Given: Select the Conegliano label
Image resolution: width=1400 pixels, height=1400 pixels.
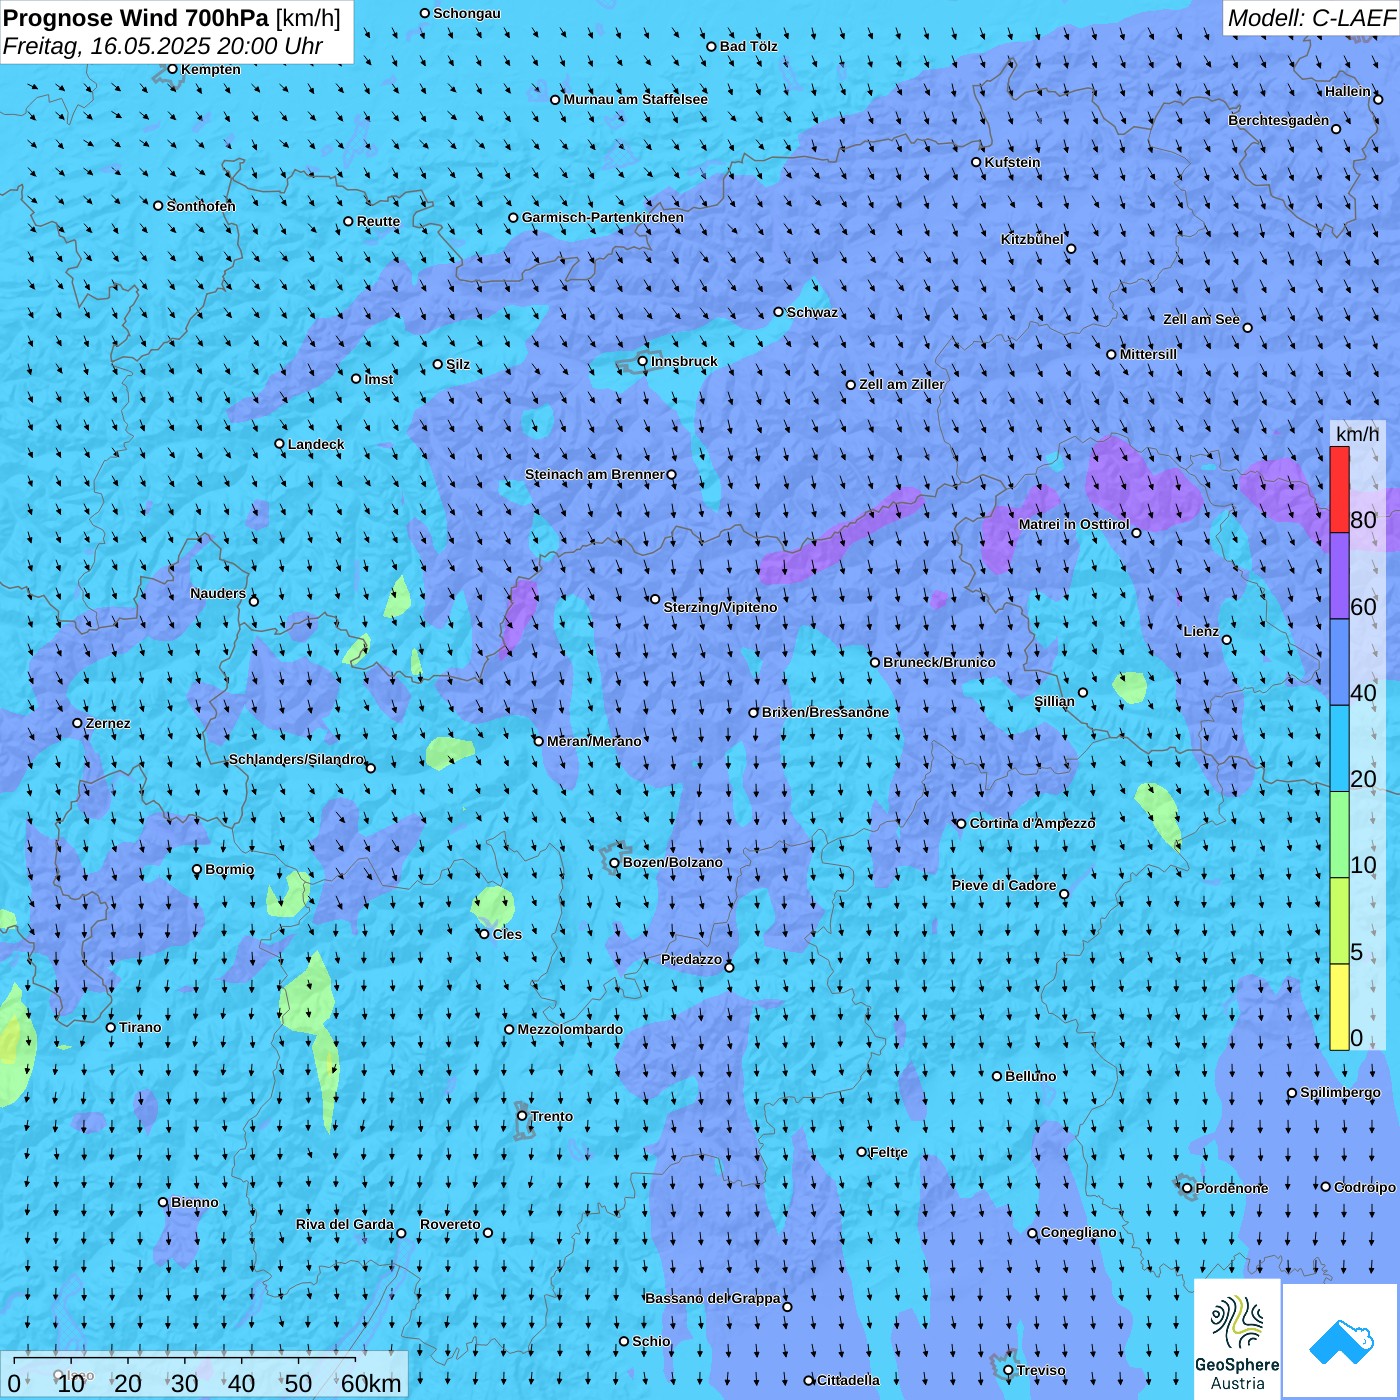Looking at the screenshot, I should (x=1079, y=1232).
